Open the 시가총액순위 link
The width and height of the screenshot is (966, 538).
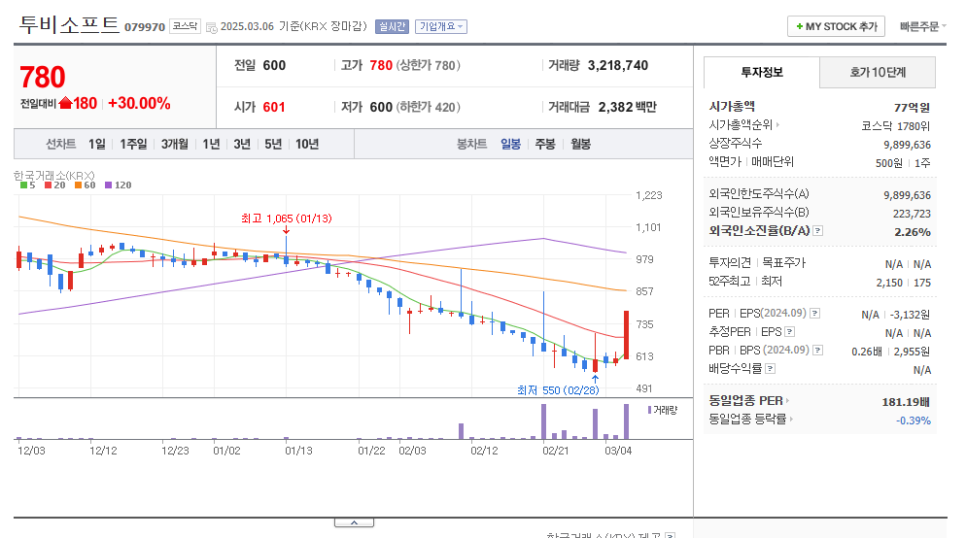tap(744, 125)
